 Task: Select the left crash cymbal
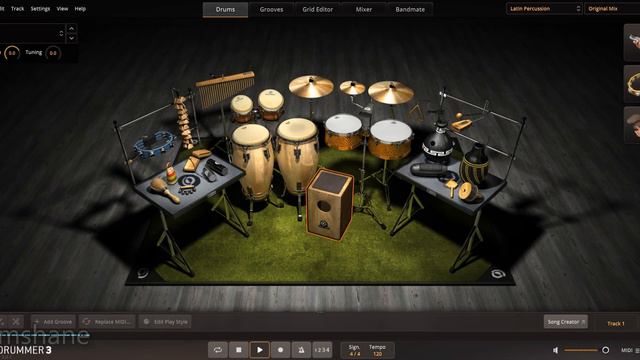[311, 87]
